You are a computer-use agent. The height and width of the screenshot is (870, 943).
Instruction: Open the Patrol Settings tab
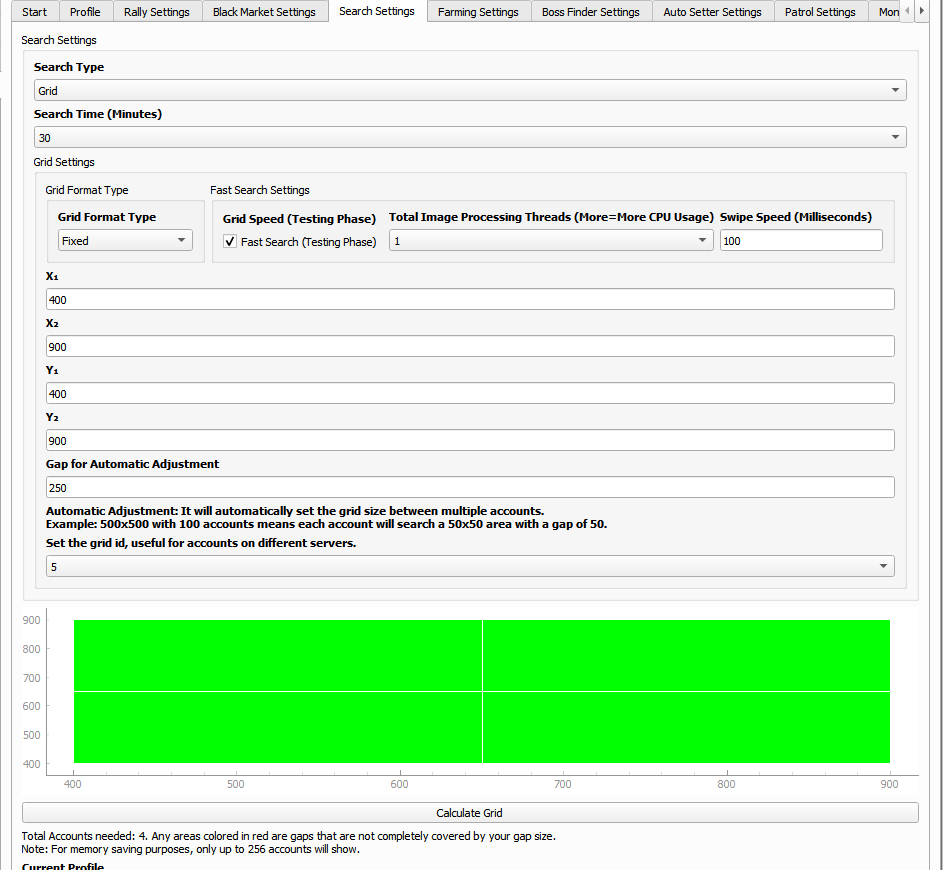click(x=819, y=12)
